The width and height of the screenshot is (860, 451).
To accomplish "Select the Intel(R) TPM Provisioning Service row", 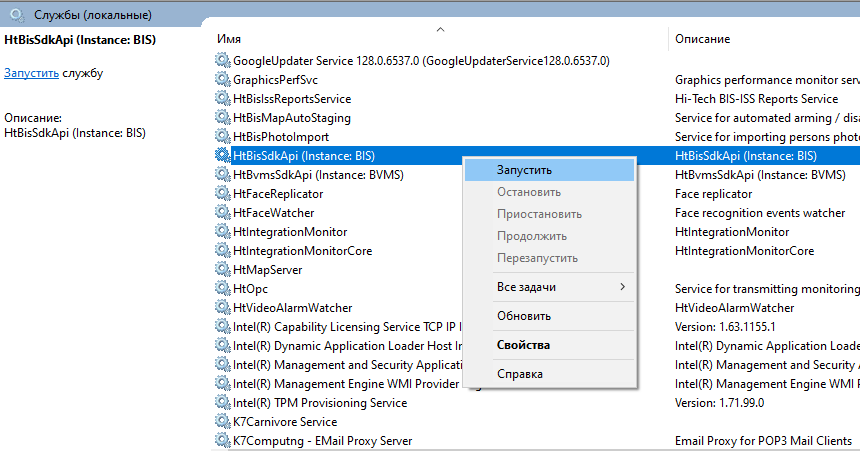I will (x=319, y=403).
